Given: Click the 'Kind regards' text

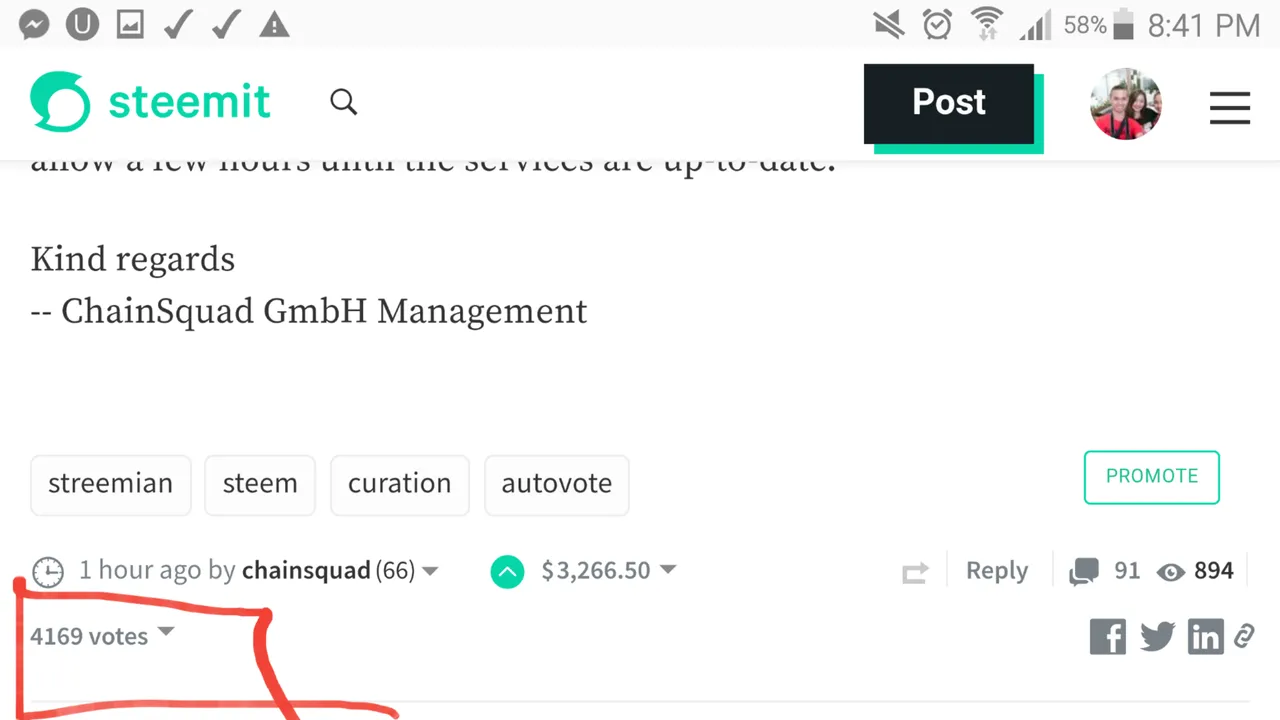Looking at the screenshot, I should (x=132, y=260).
